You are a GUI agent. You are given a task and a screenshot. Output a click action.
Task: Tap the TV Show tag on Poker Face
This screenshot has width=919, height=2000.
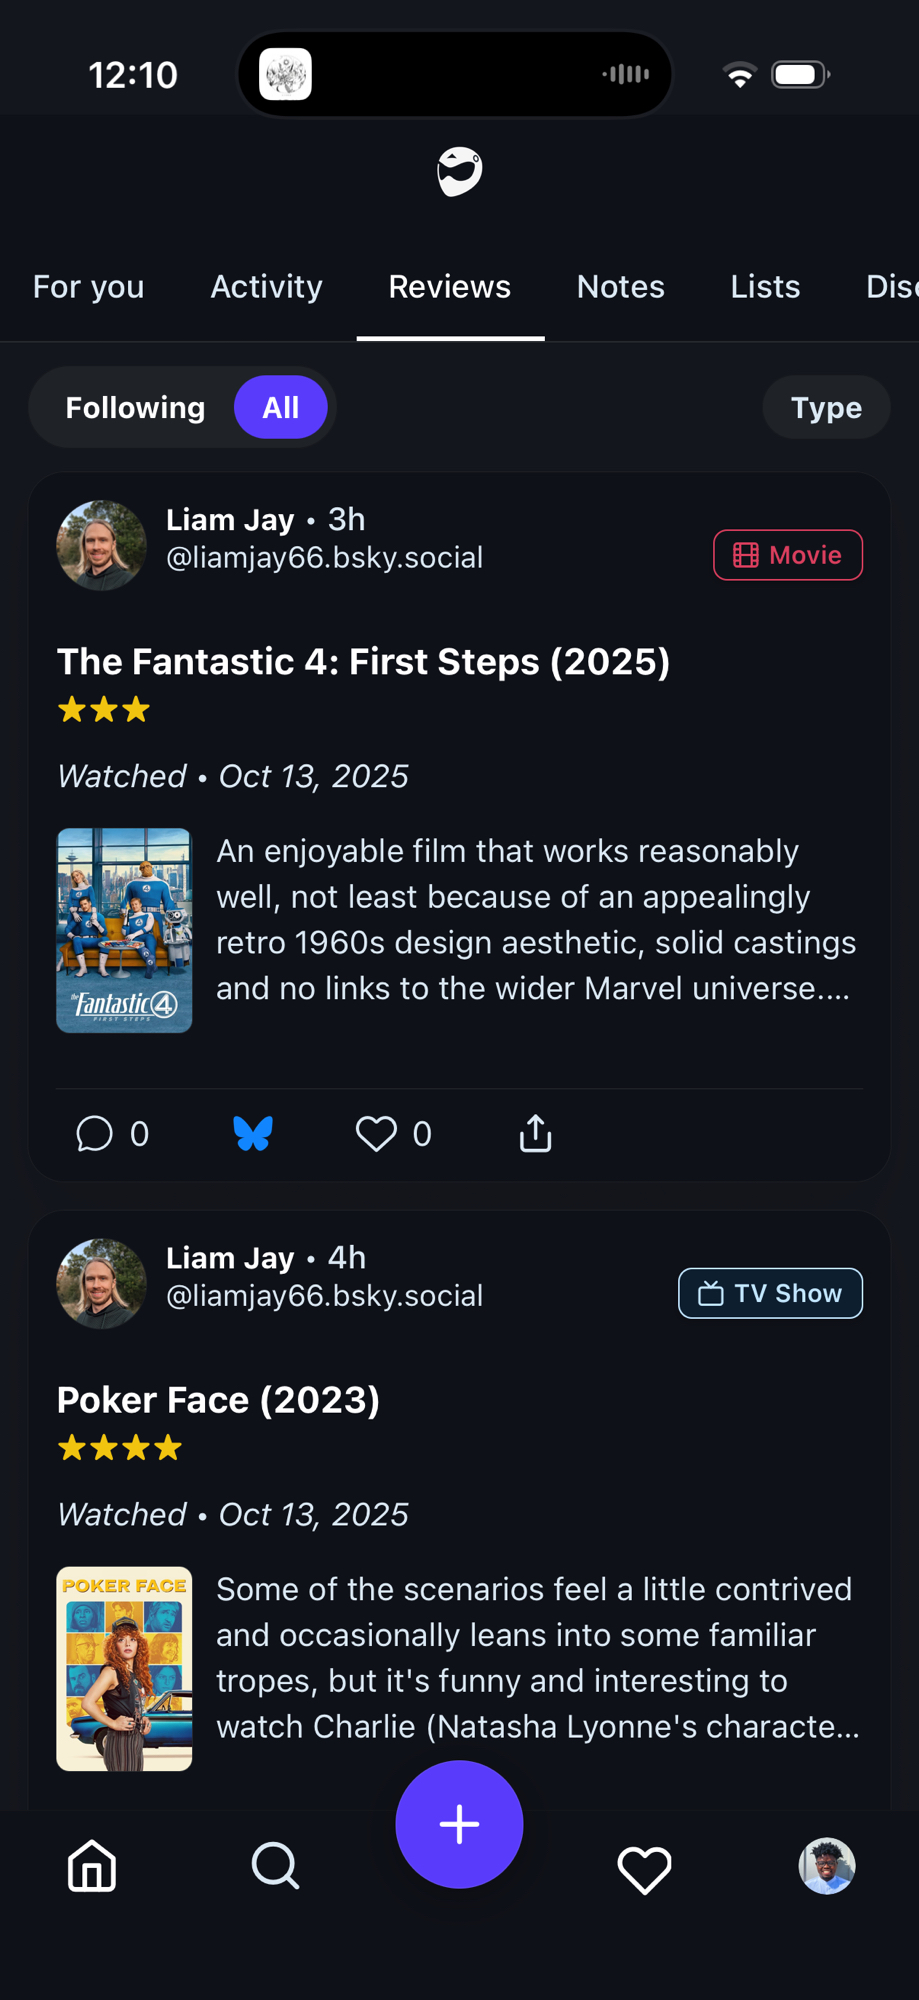(x=770, y=1293)
